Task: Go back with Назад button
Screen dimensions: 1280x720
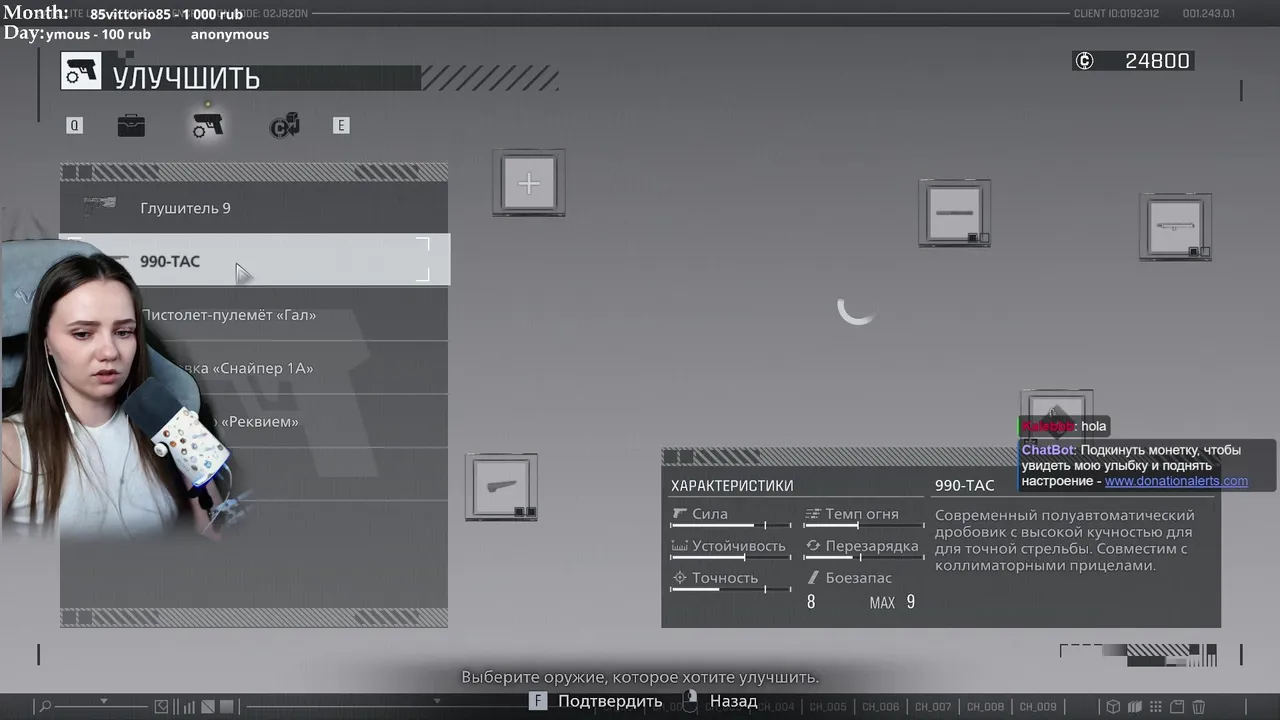Action: [x=720, y=701]
